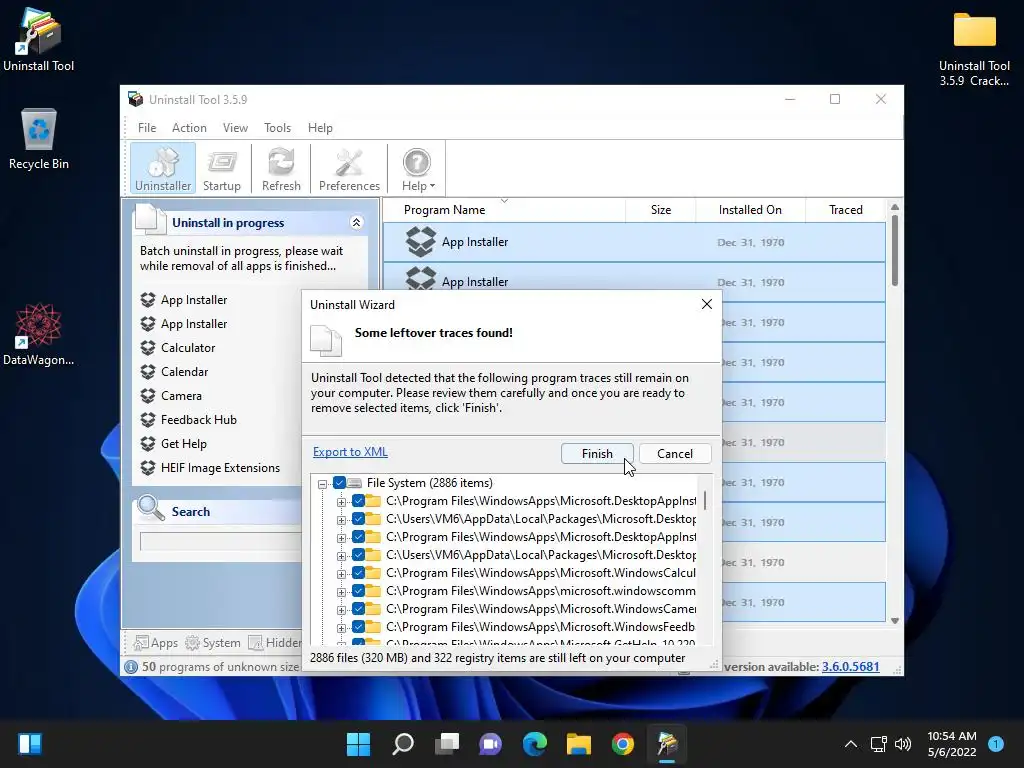This screenshot has height=768, width=1024.
Task: Show hidden system tray icons
Action: click(851, 744)
